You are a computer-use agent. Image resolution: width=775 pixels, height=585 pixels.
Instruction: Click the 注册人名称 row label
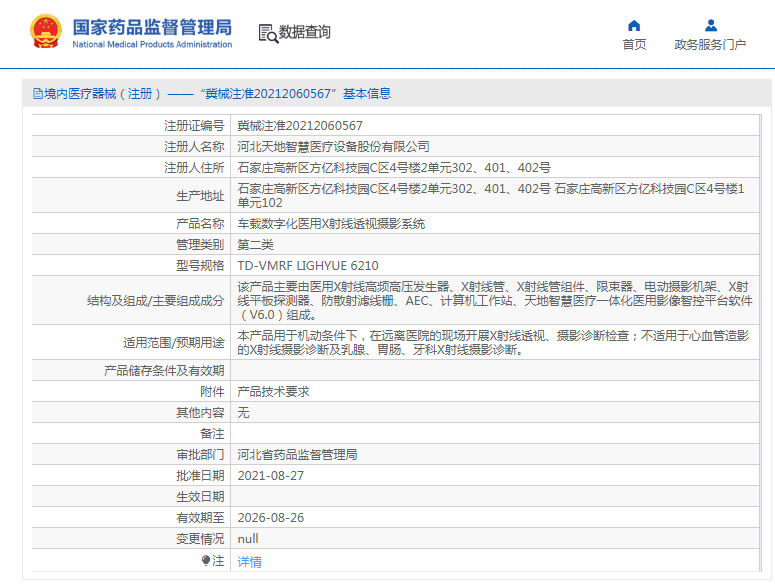click(x=194, y=147)
